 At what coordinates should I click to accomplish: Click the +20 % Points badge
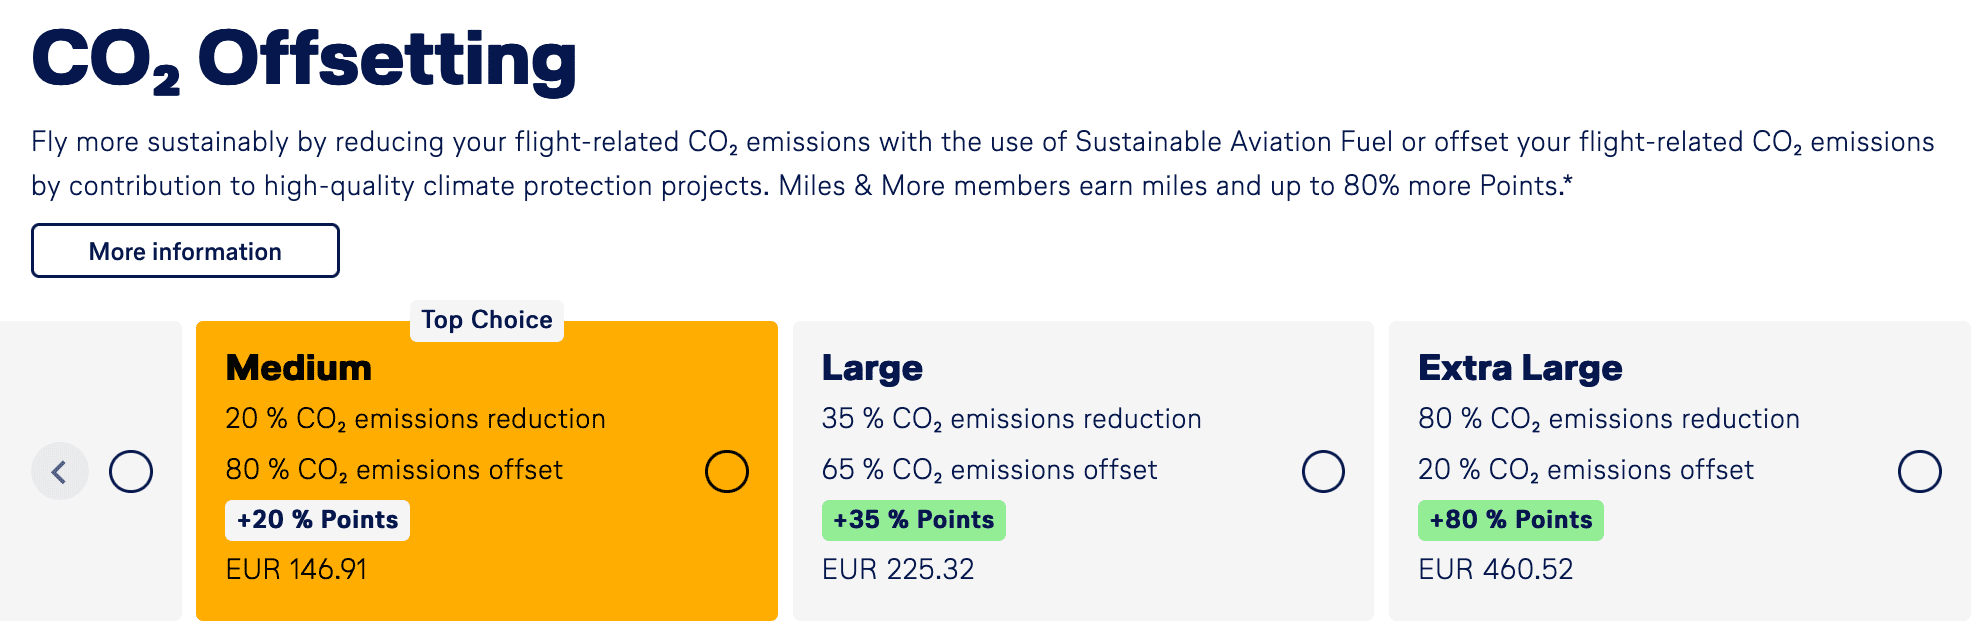click(317, 520)
